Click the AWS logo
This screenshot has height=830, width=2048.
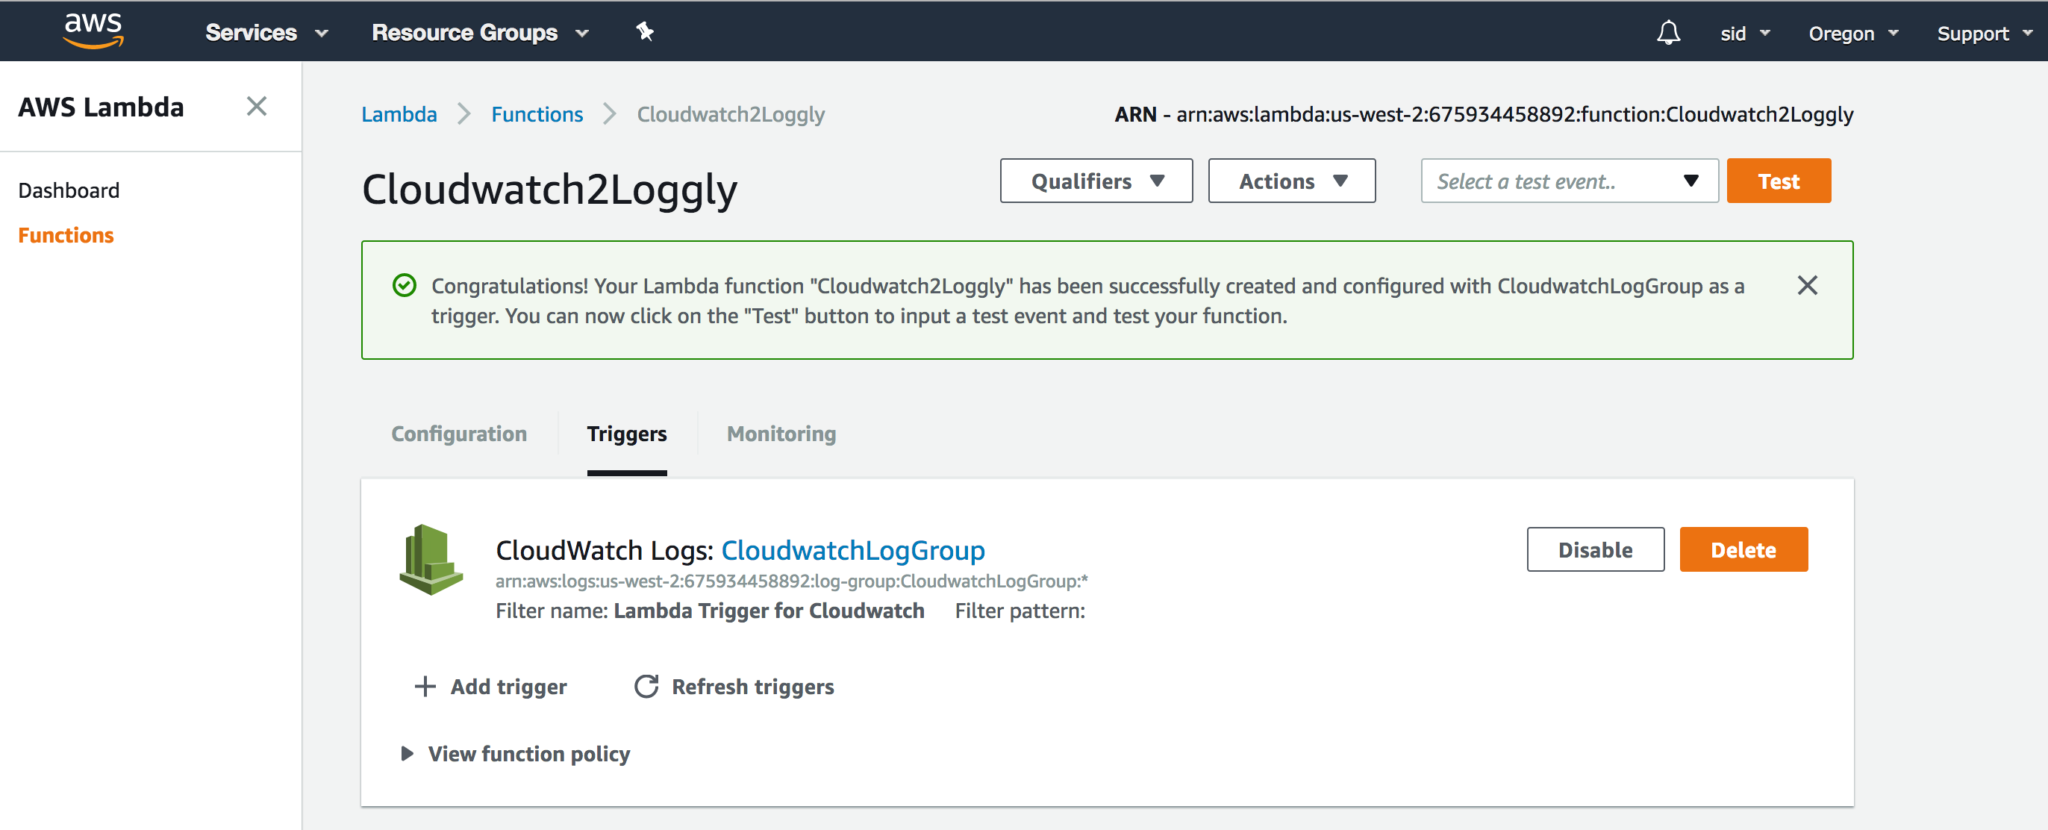tap(93, 31)
